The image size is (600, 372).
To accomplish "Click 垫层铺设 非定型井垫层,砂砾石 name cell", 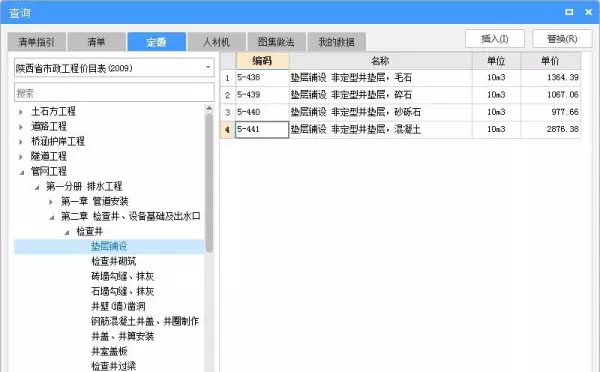I will click(x=381, y=112).
